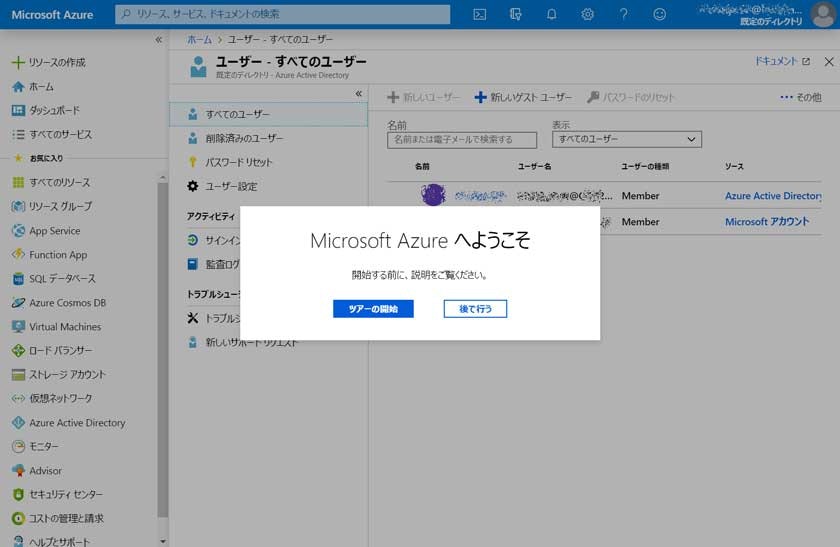
Task: Open リソース グループ icon
Action: pyautogui.click(x=18, y=206)
